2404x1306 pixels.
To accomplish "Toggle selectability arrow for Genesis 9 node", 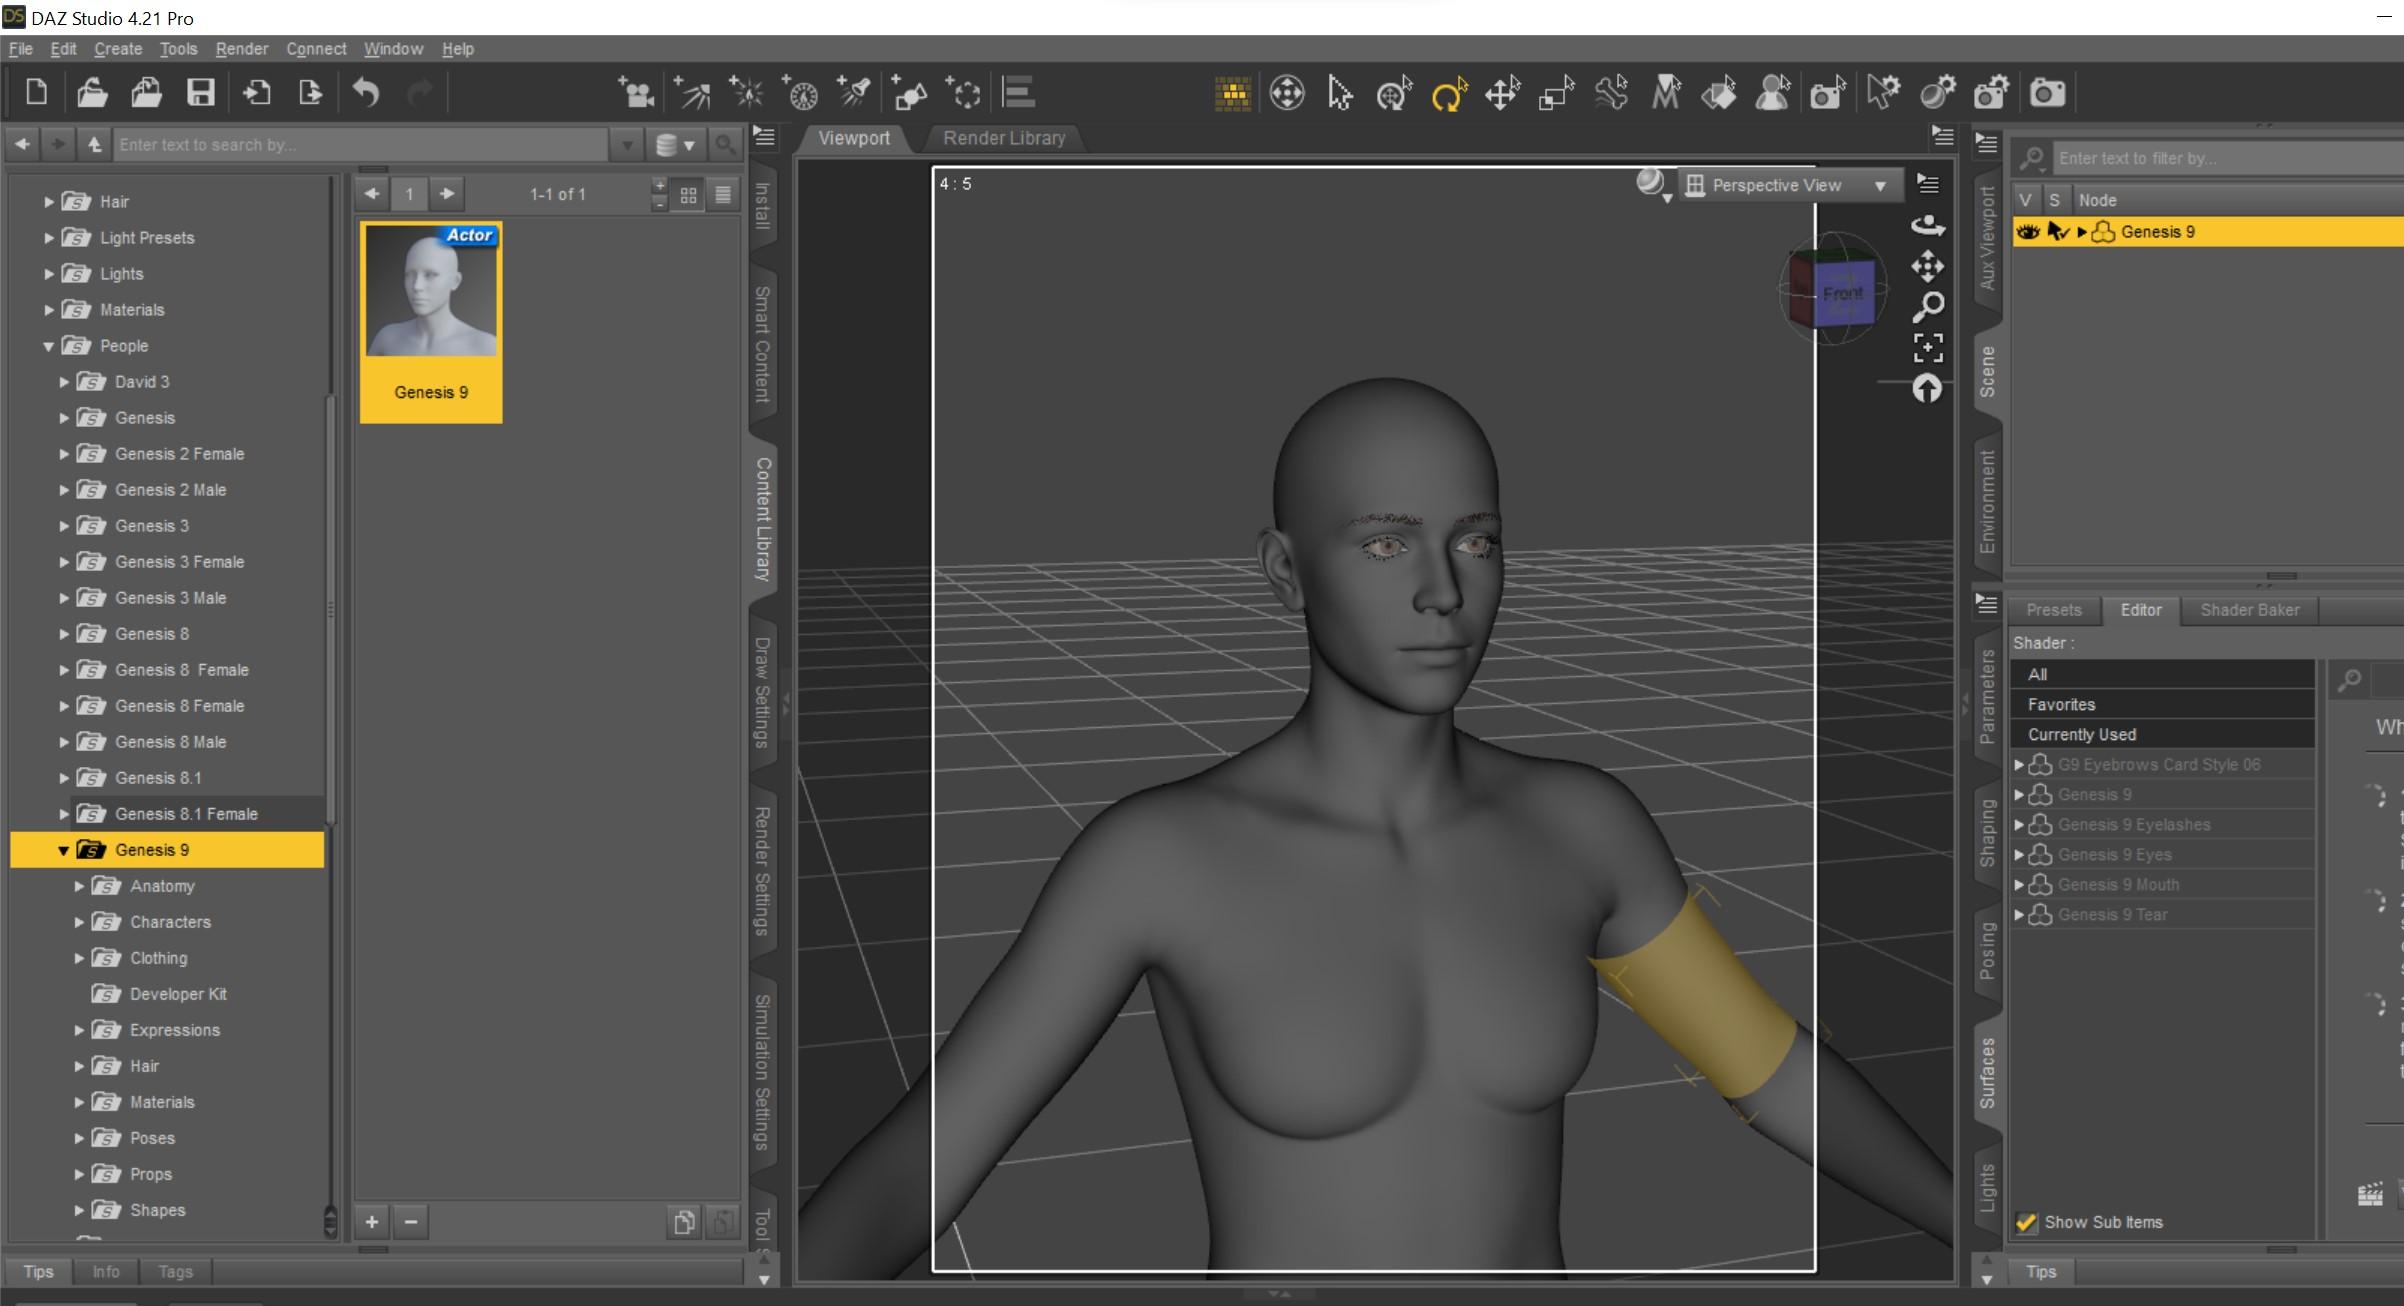I will click(x=2057, y=232).
